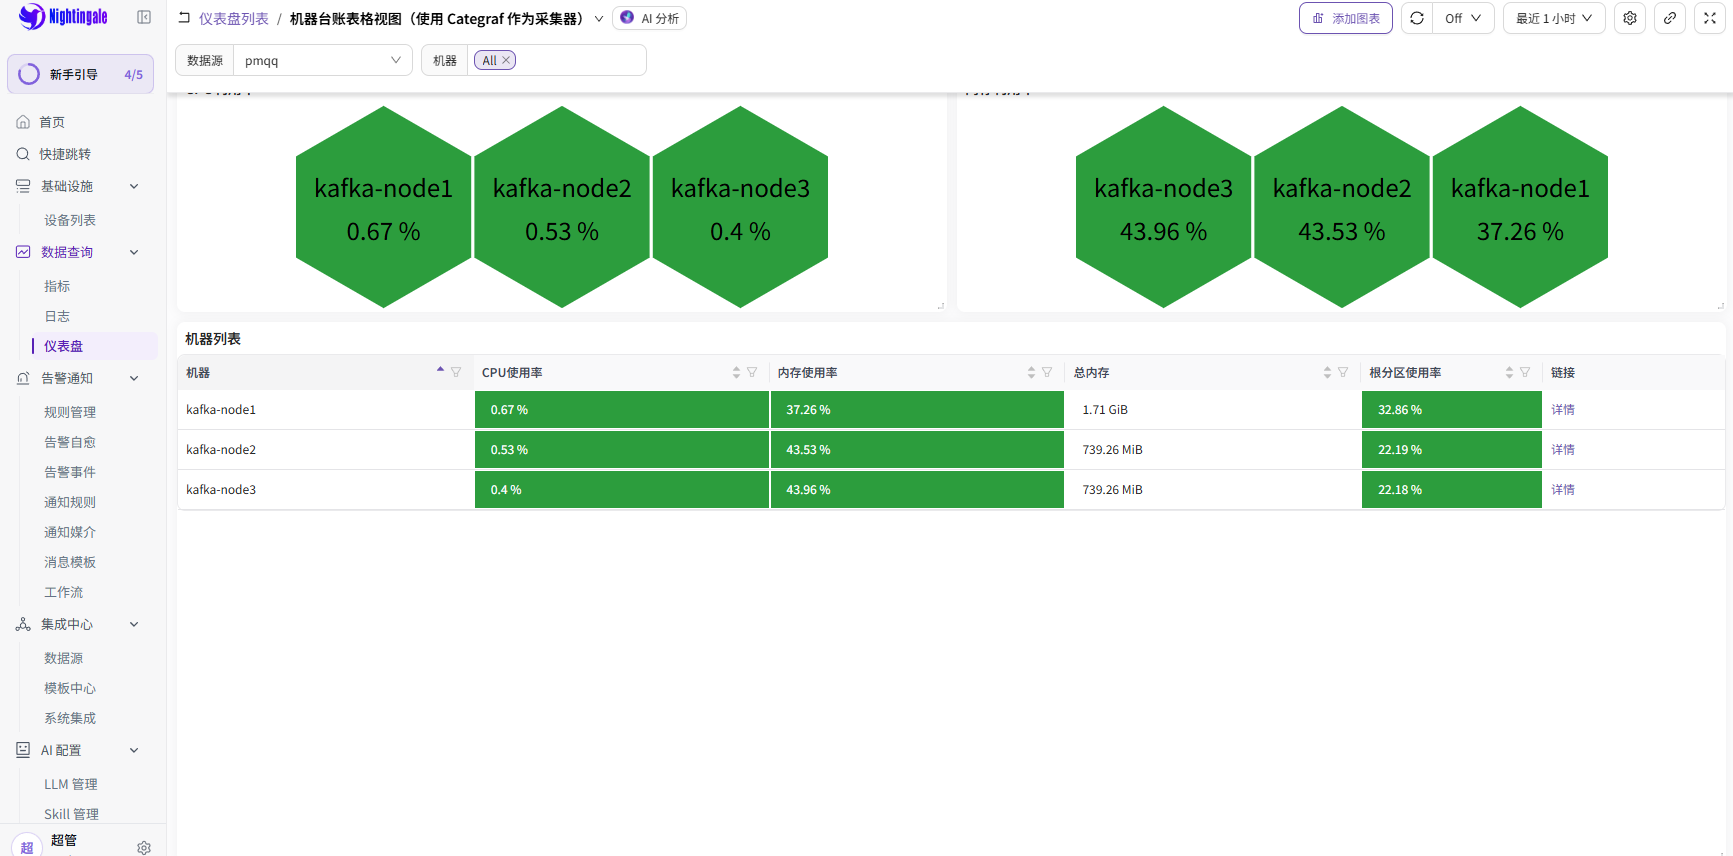Click filter icon in 机器 column header
The height and width of the screenshot is (856, 1733).
(x=456, y=372)
